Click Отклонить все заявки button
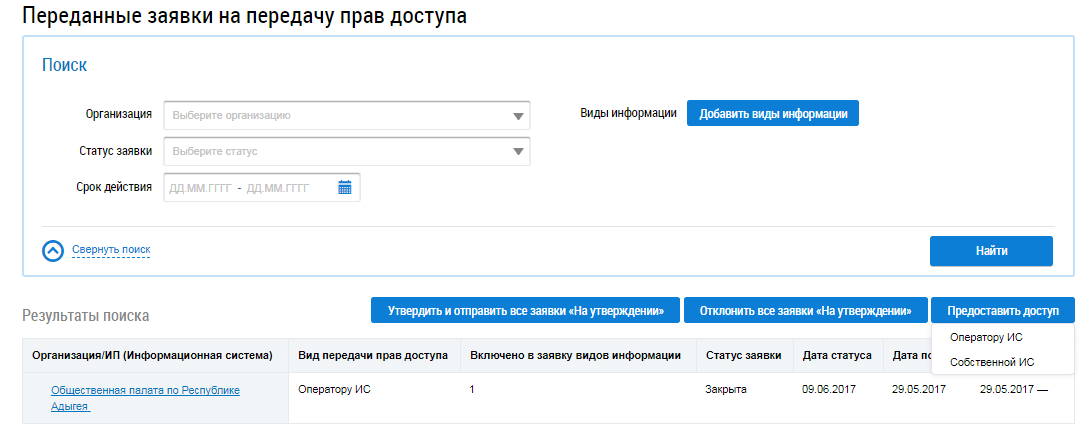The height and width of the screenshot is (445, 1087). point(805,311)
